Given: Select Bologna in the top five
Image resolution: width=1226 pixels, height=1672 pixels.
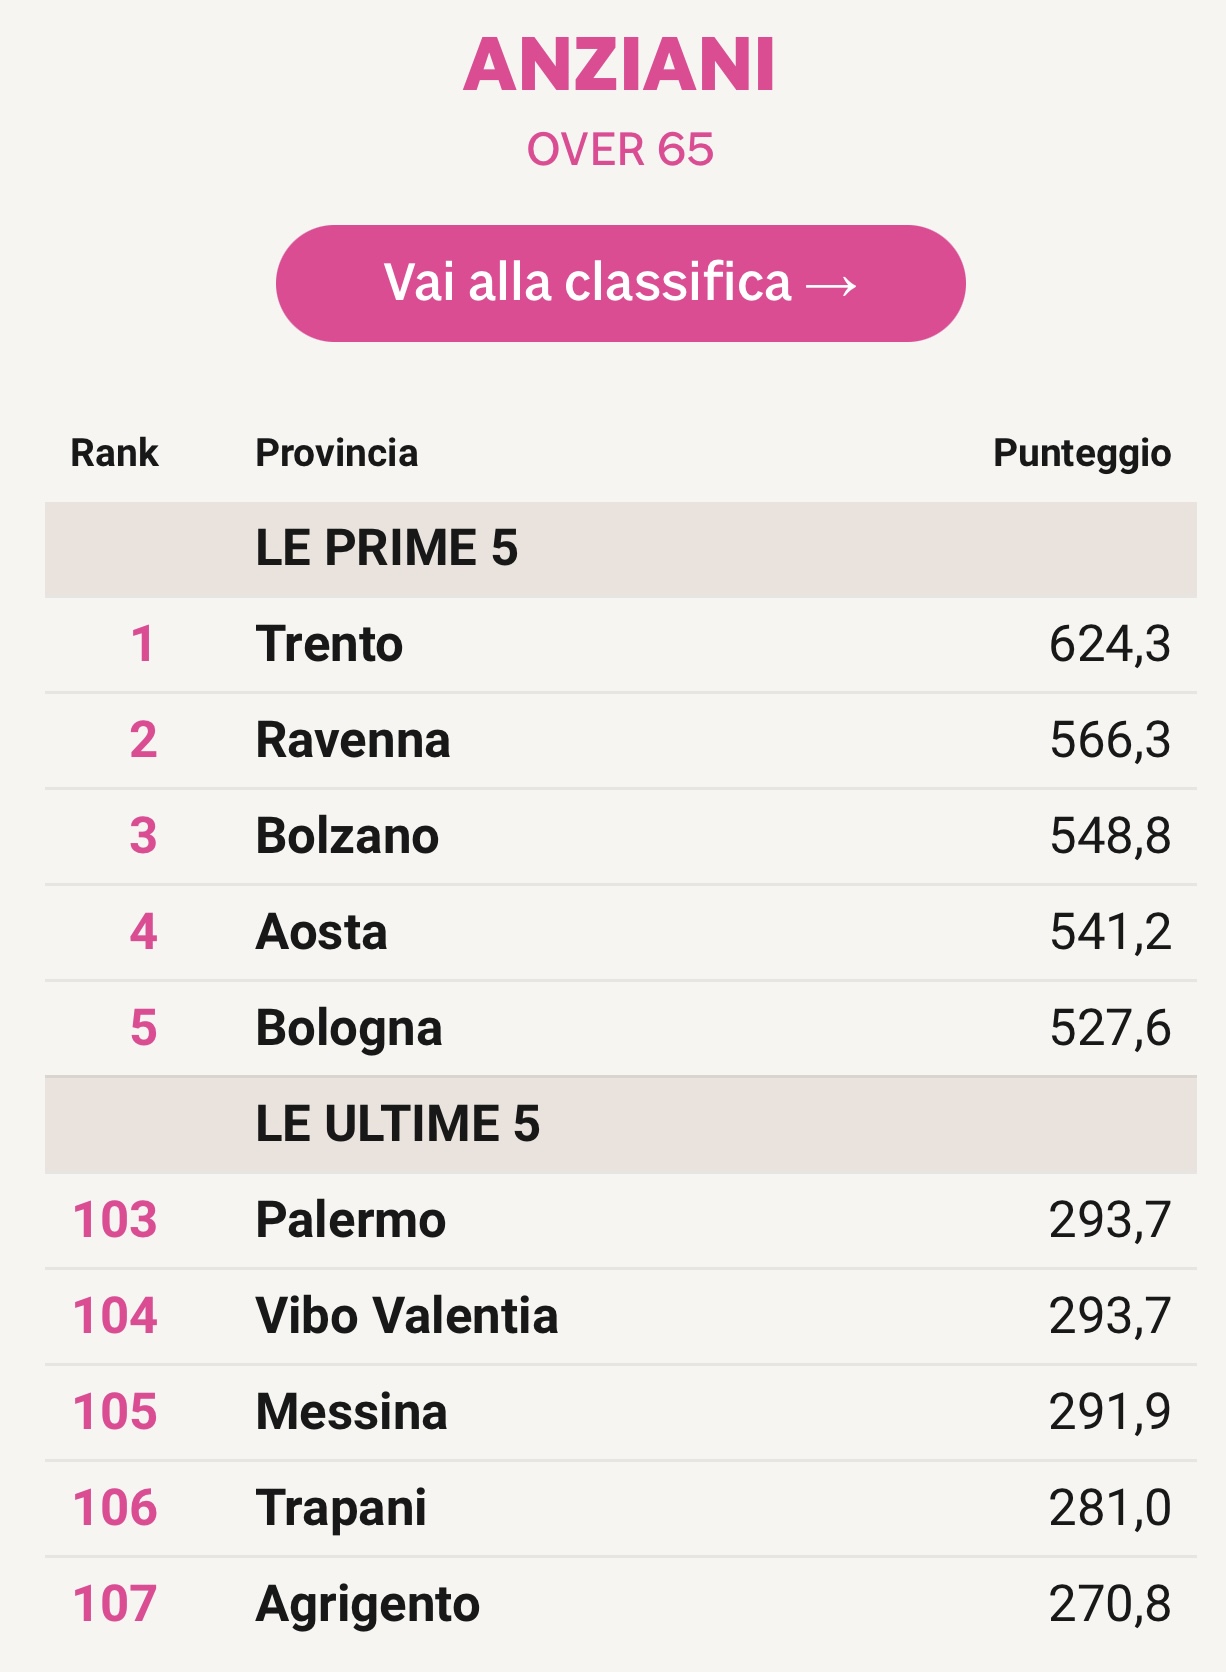Looking at the screenshot, I should click(x=348, y=1028).
